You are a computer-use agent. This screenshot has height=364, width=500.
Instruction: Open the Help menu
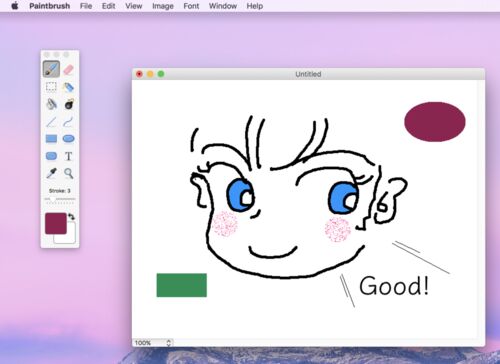coord(255,6)
